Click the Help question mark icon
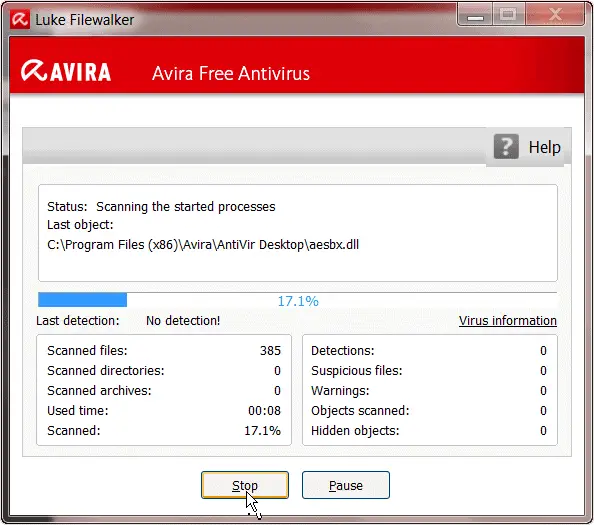 coord(506,147)
